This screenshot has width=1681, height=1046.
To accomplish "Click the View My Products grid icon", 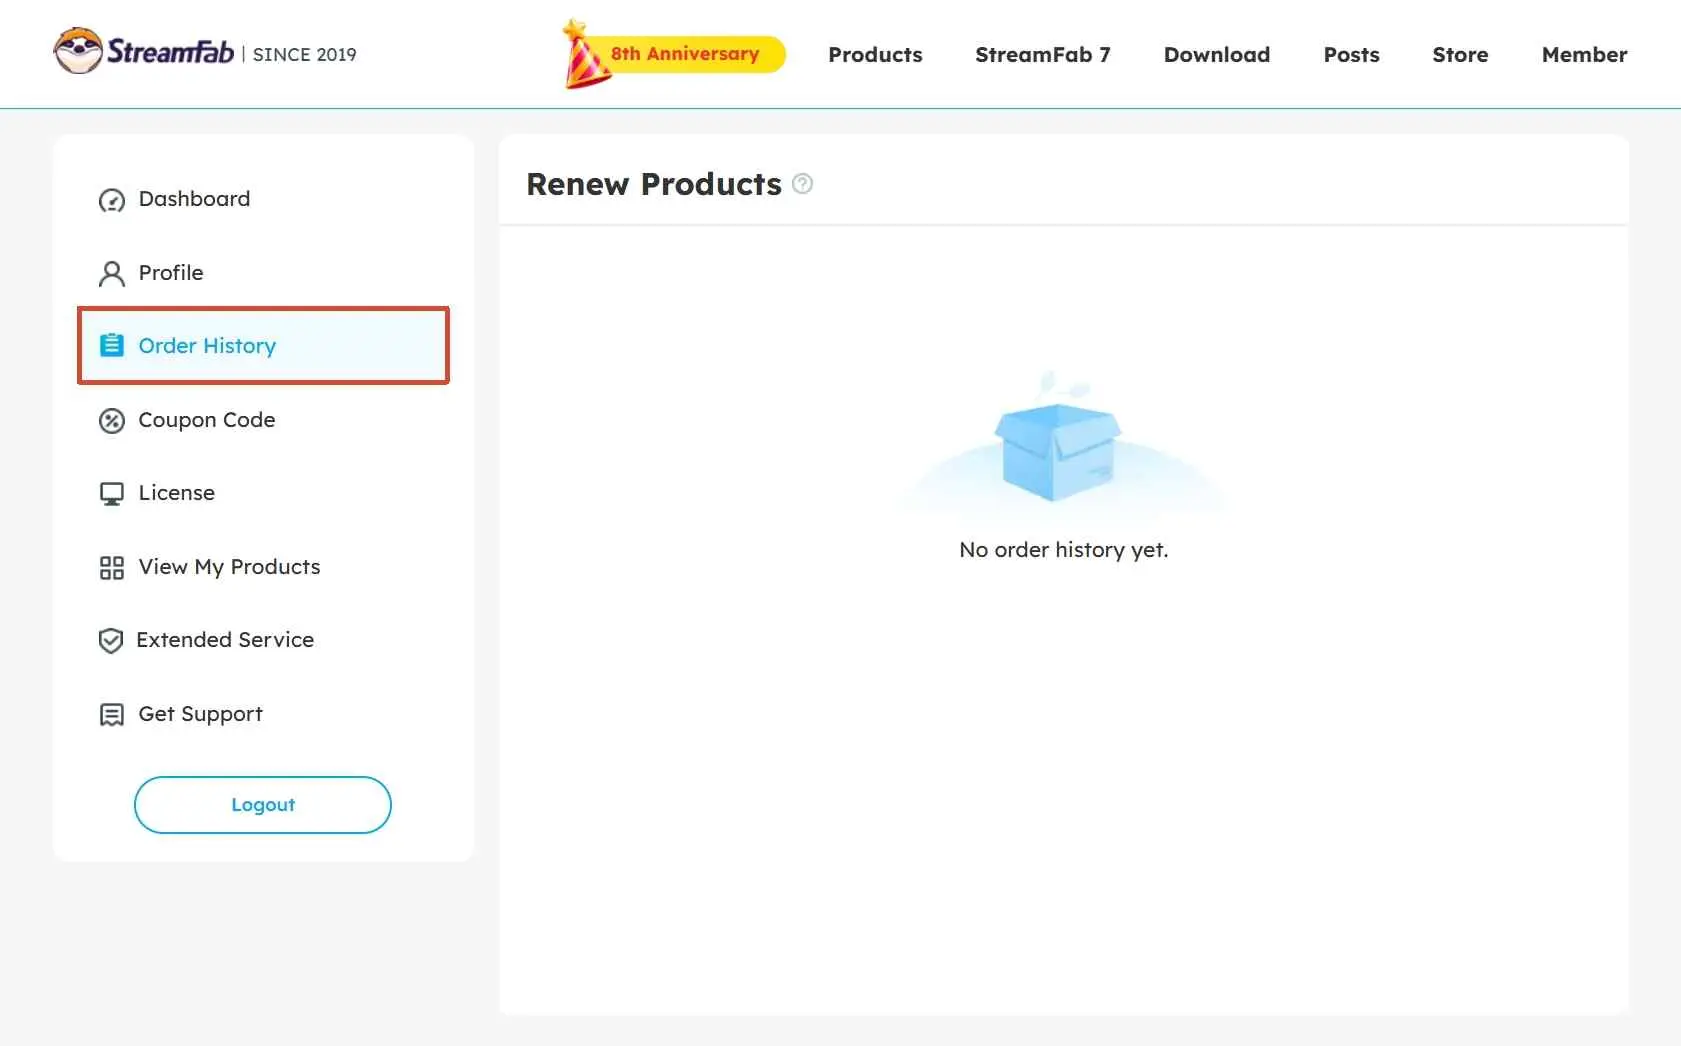I will point(111,568).
